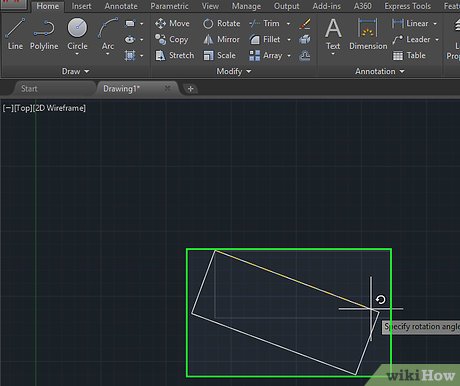The image size is (460, 386).
Task: Click the Offset icon in Modify panel
Action: (305, 55)
